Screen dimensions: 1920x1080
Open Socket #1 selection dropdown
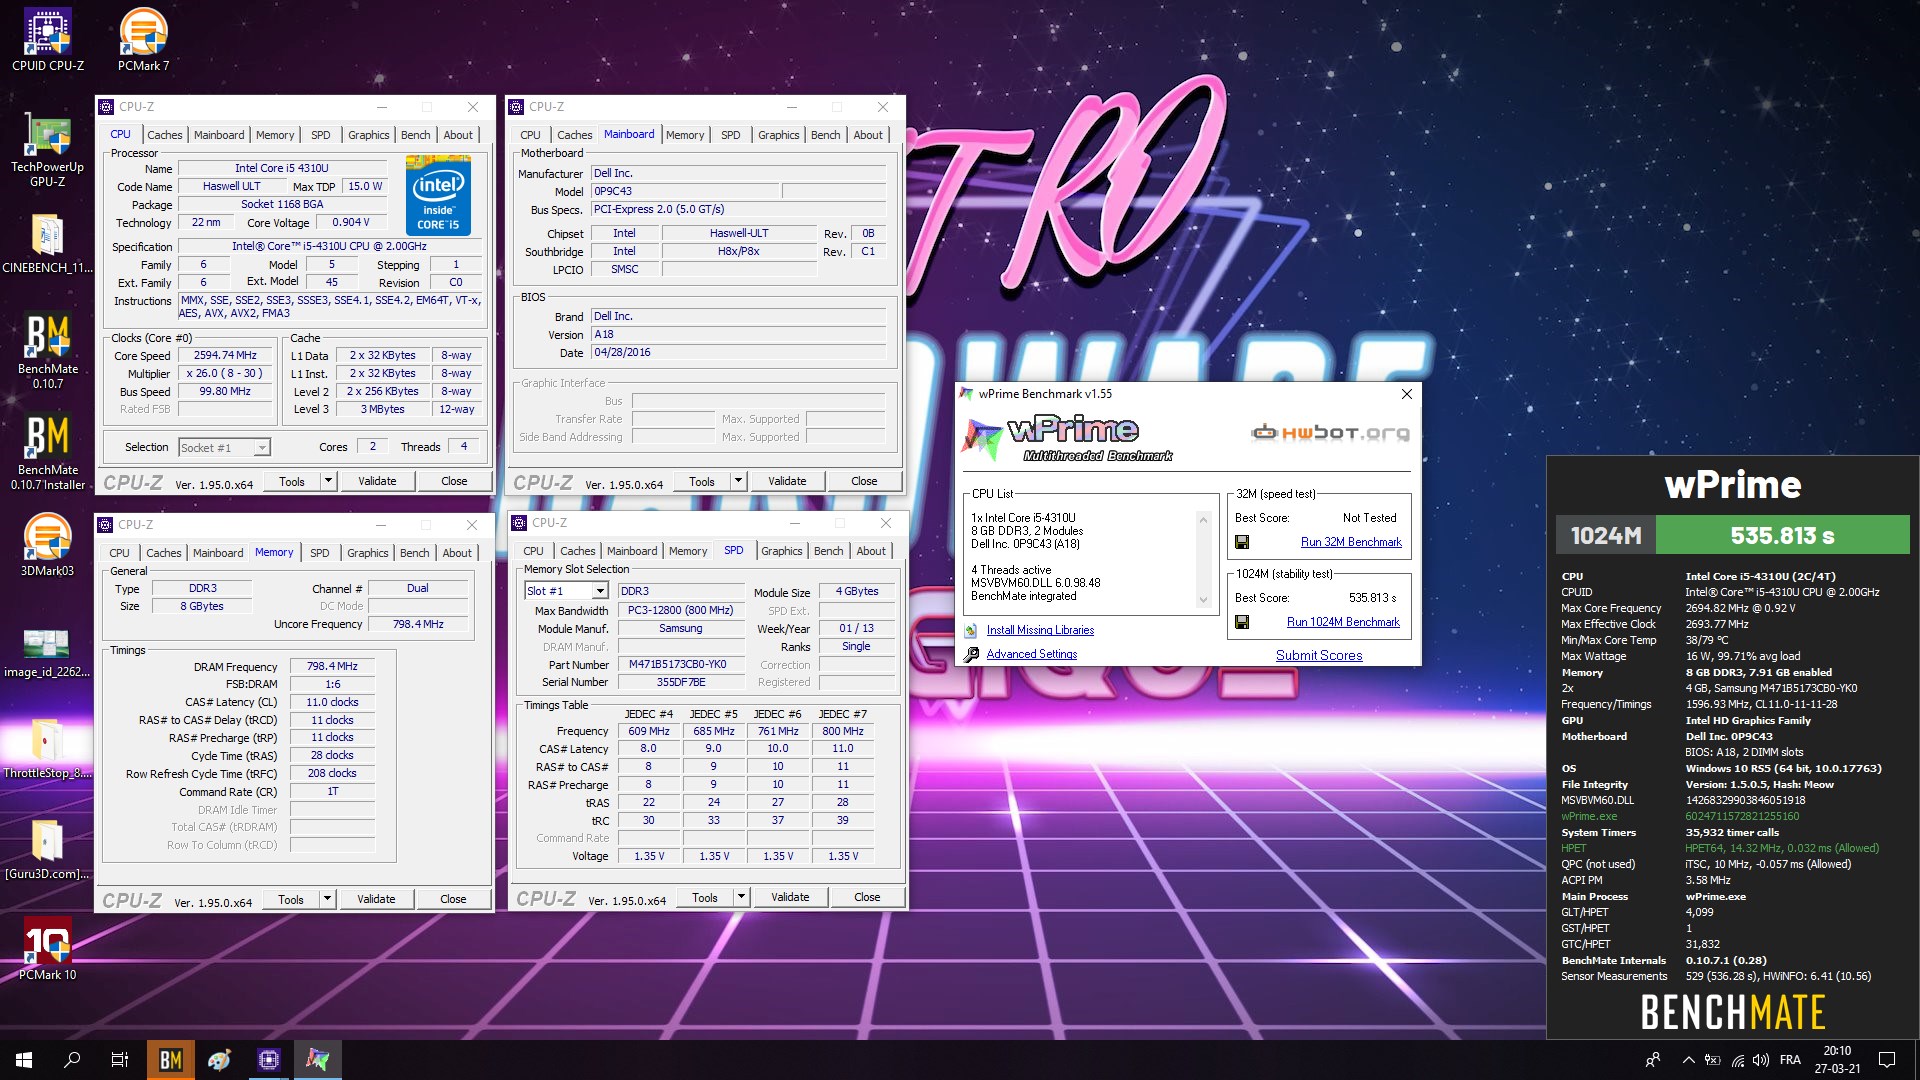261,448
